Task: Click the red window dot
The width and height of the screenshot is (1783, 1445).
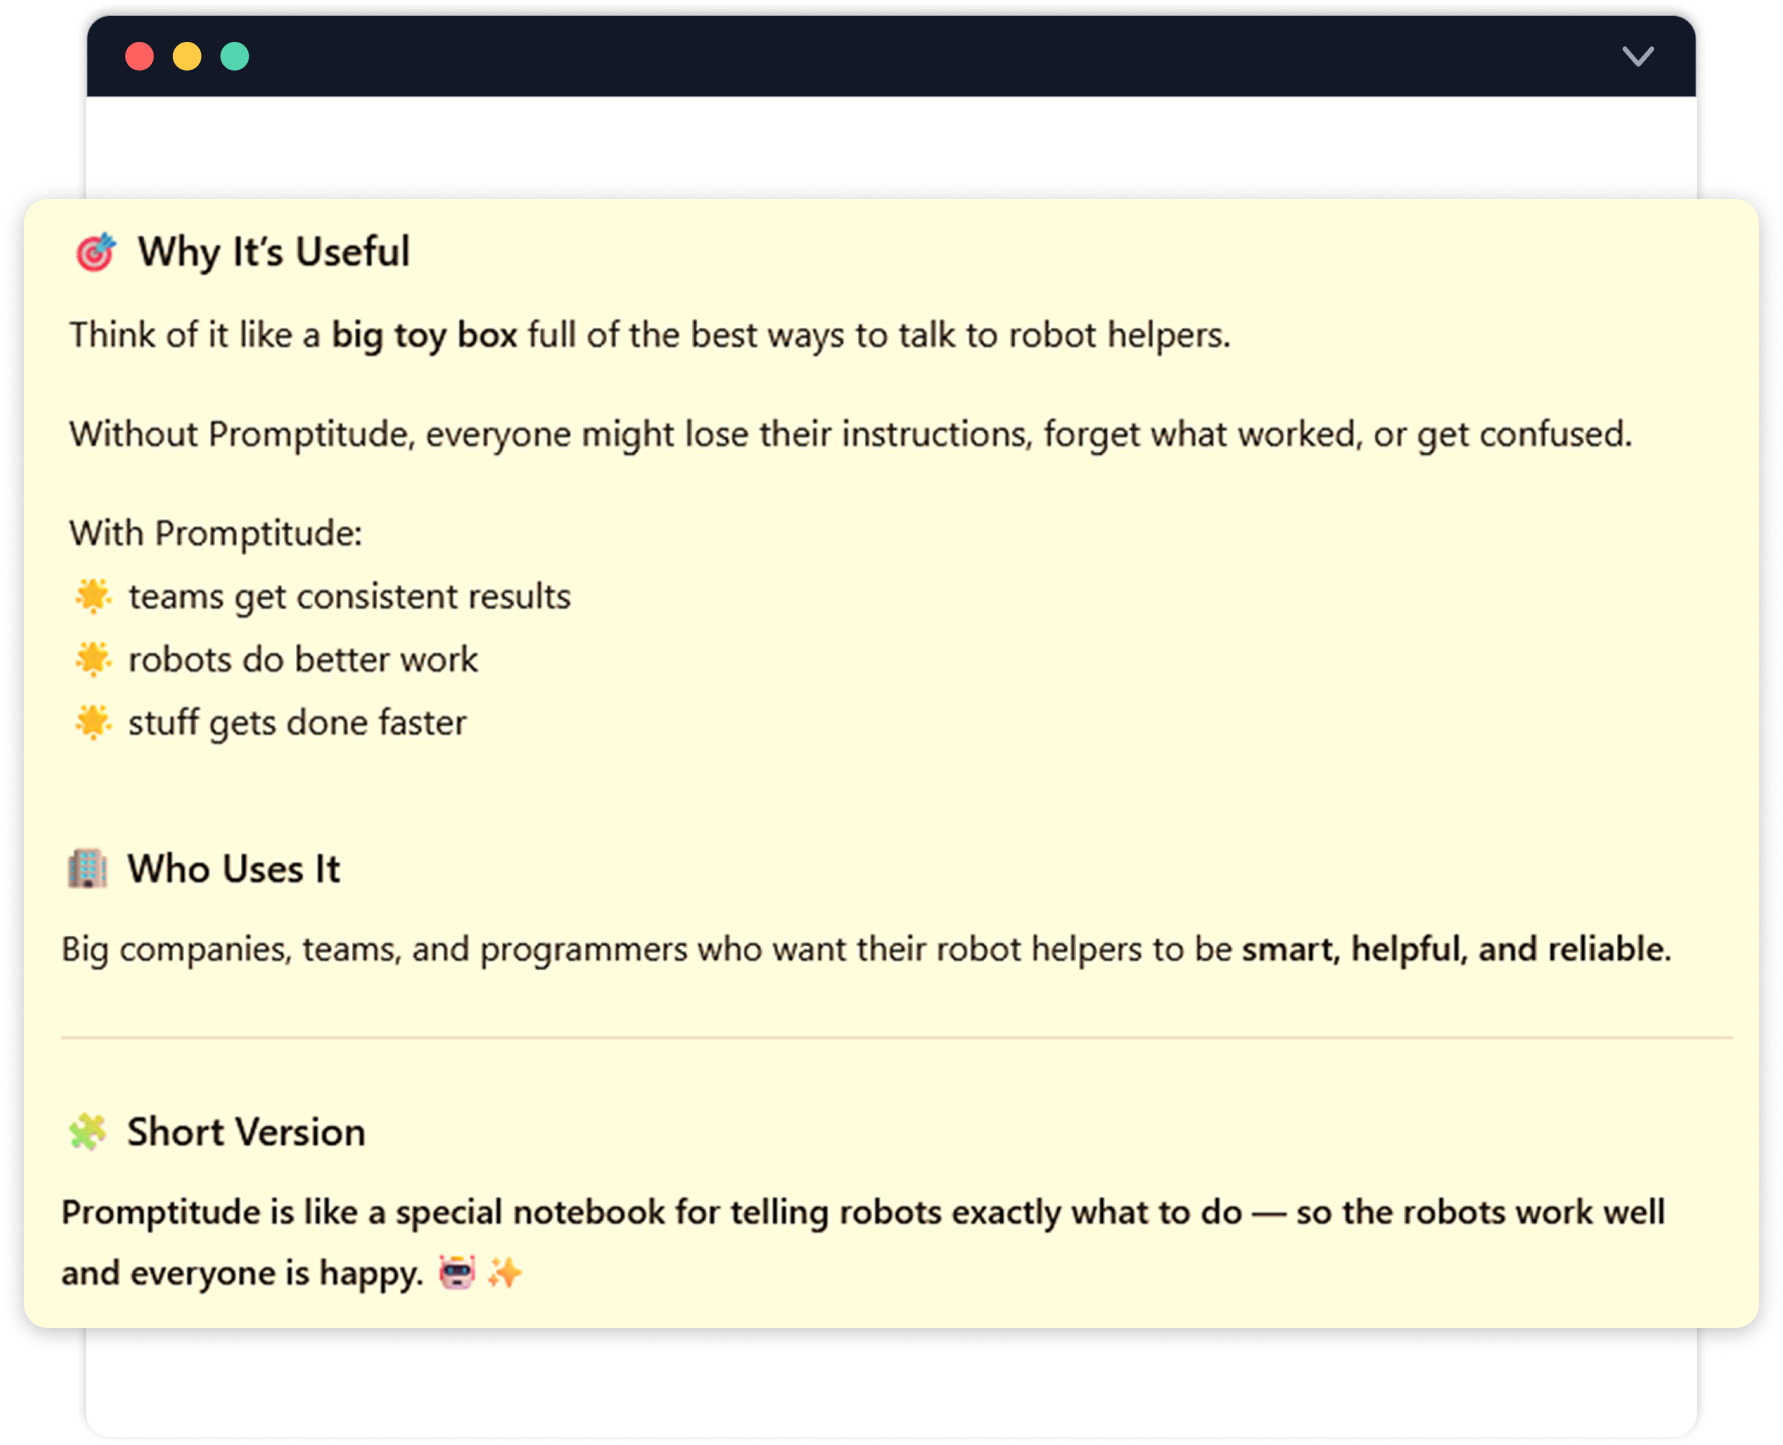Action: tap(139, 56)
